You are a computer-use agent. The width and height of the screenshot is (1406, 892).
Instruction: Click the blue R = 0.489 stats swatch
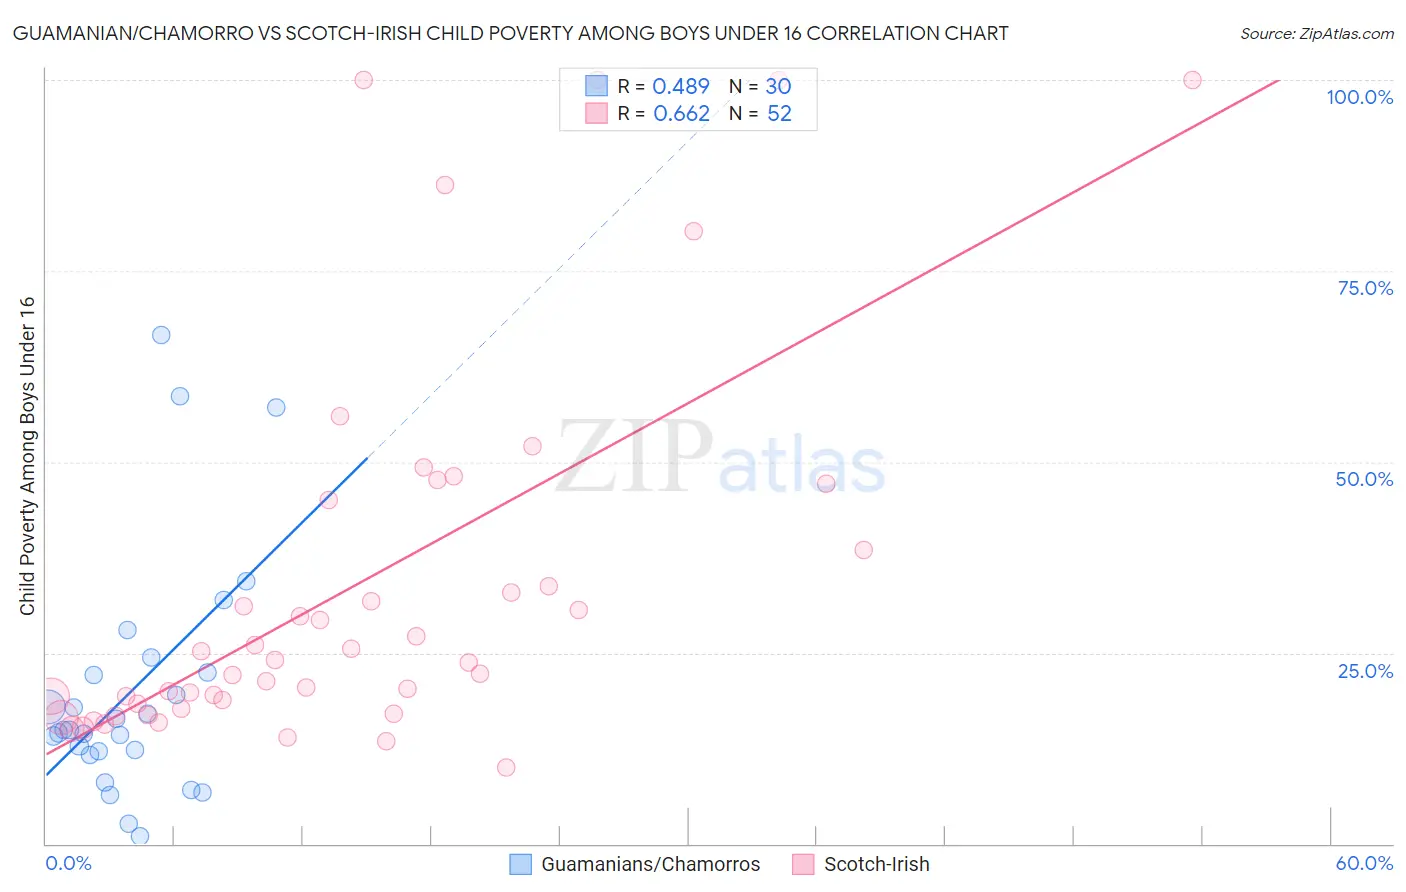597,86
